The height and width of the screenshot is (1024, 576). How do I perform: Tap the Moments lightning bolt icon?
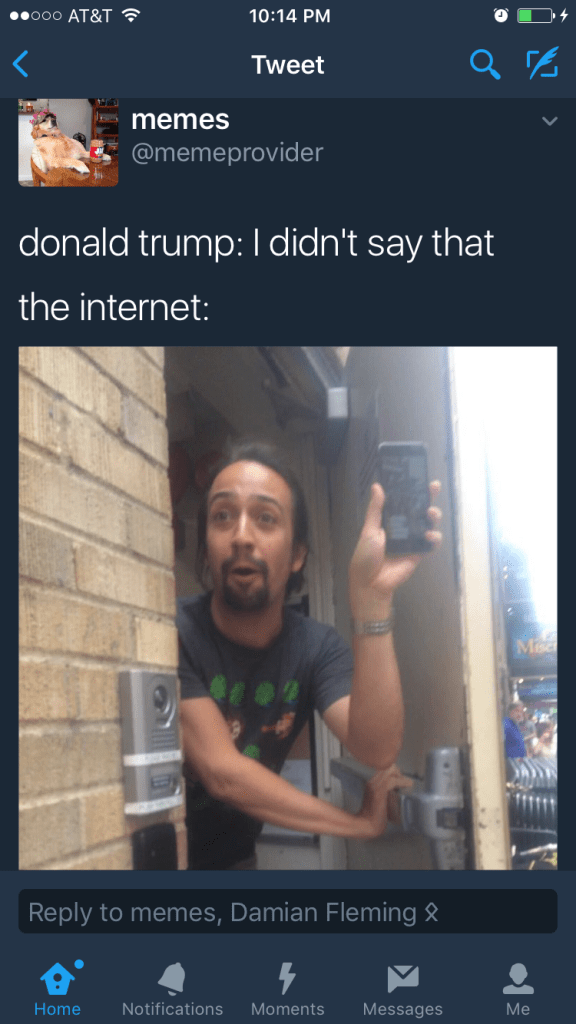287,979
